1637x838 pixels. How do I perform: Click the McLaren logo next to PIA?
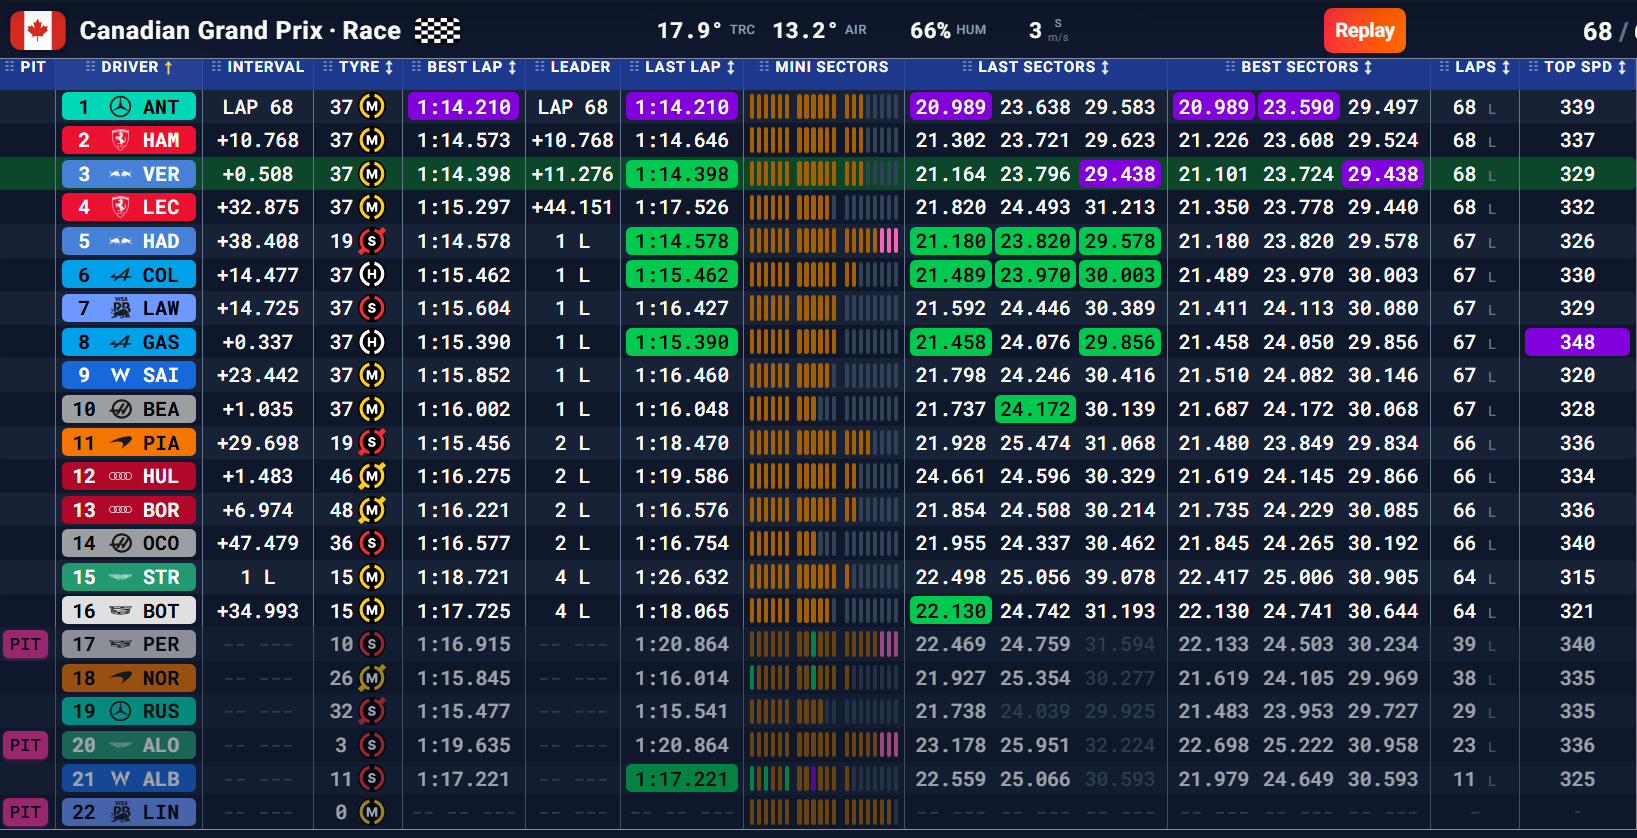120,443
